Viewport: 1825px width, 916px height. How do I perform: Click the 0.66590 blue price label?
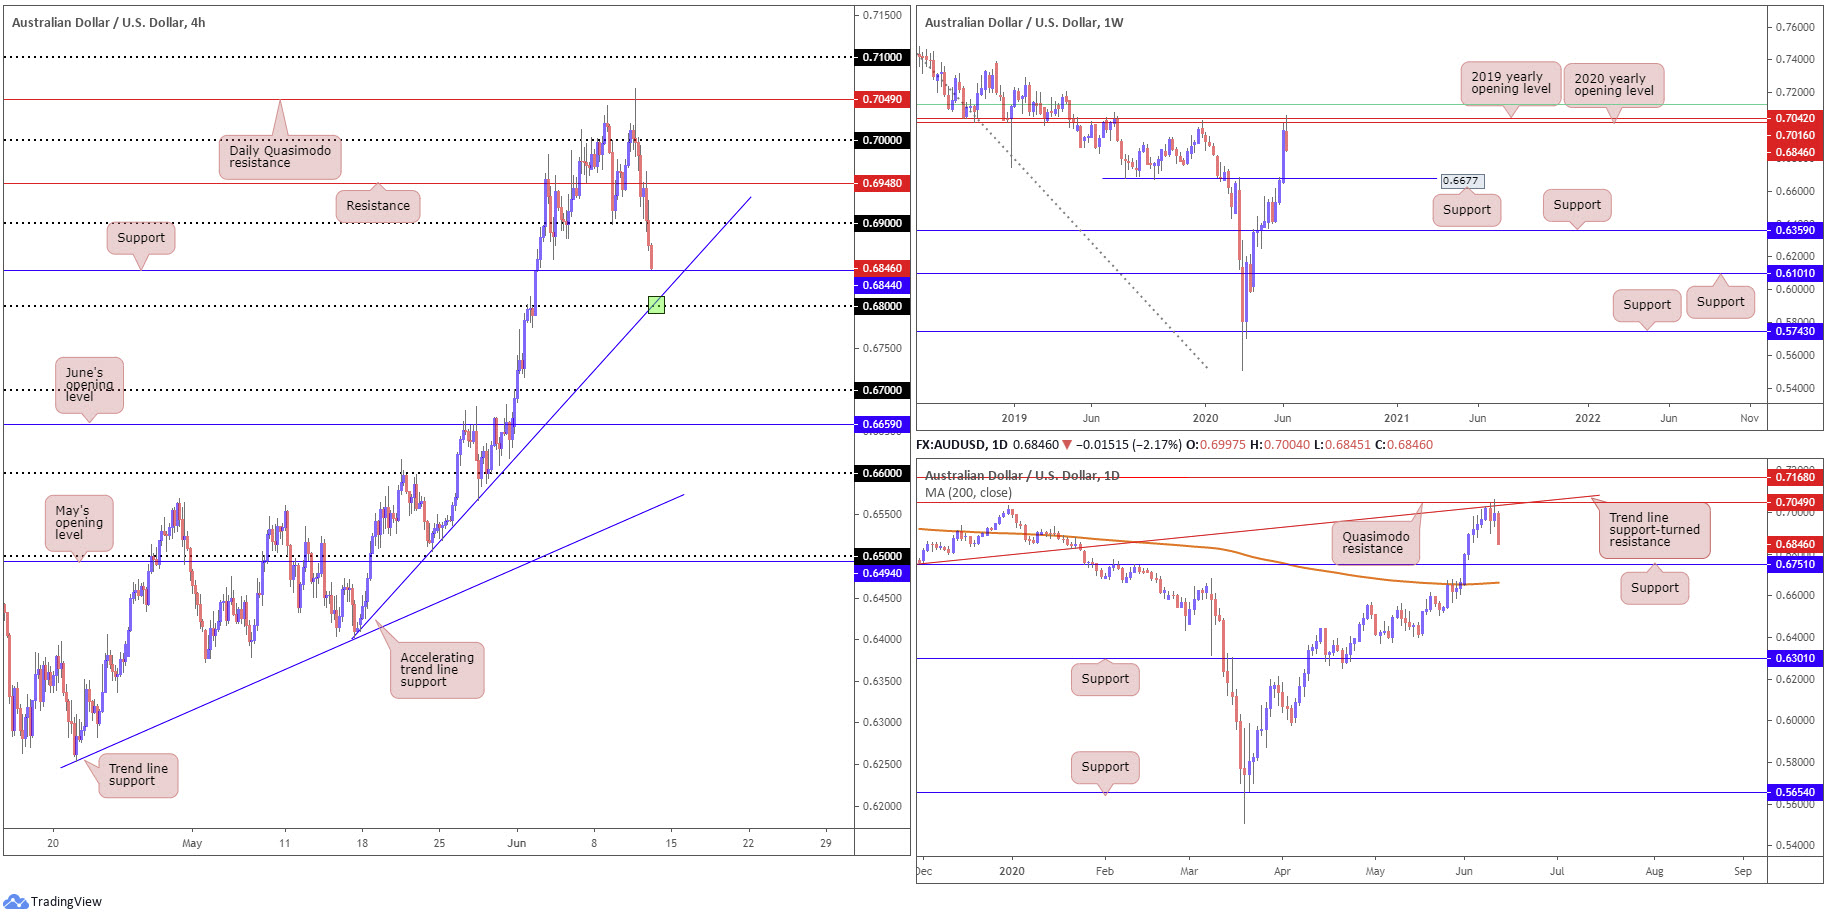pyautogui.click(x=882, y=424)
